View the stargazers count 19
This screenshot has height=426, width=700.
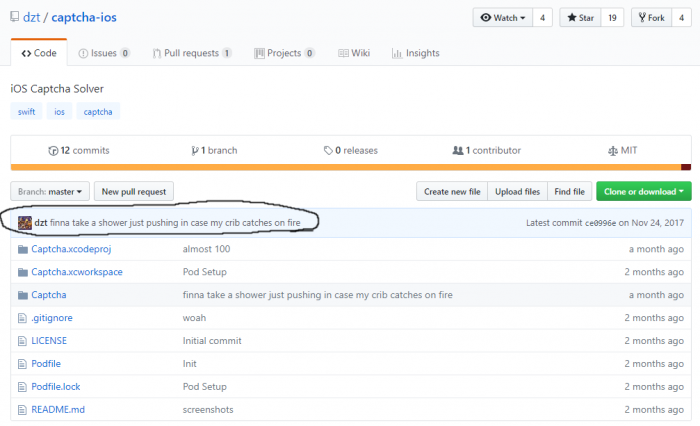click(612, 18)
